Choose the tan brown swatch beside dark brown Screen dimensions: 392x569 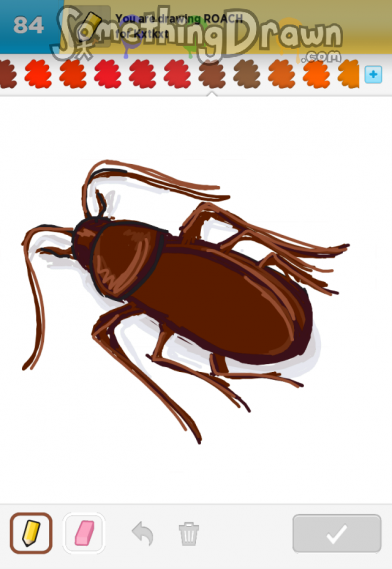[247, 74]
